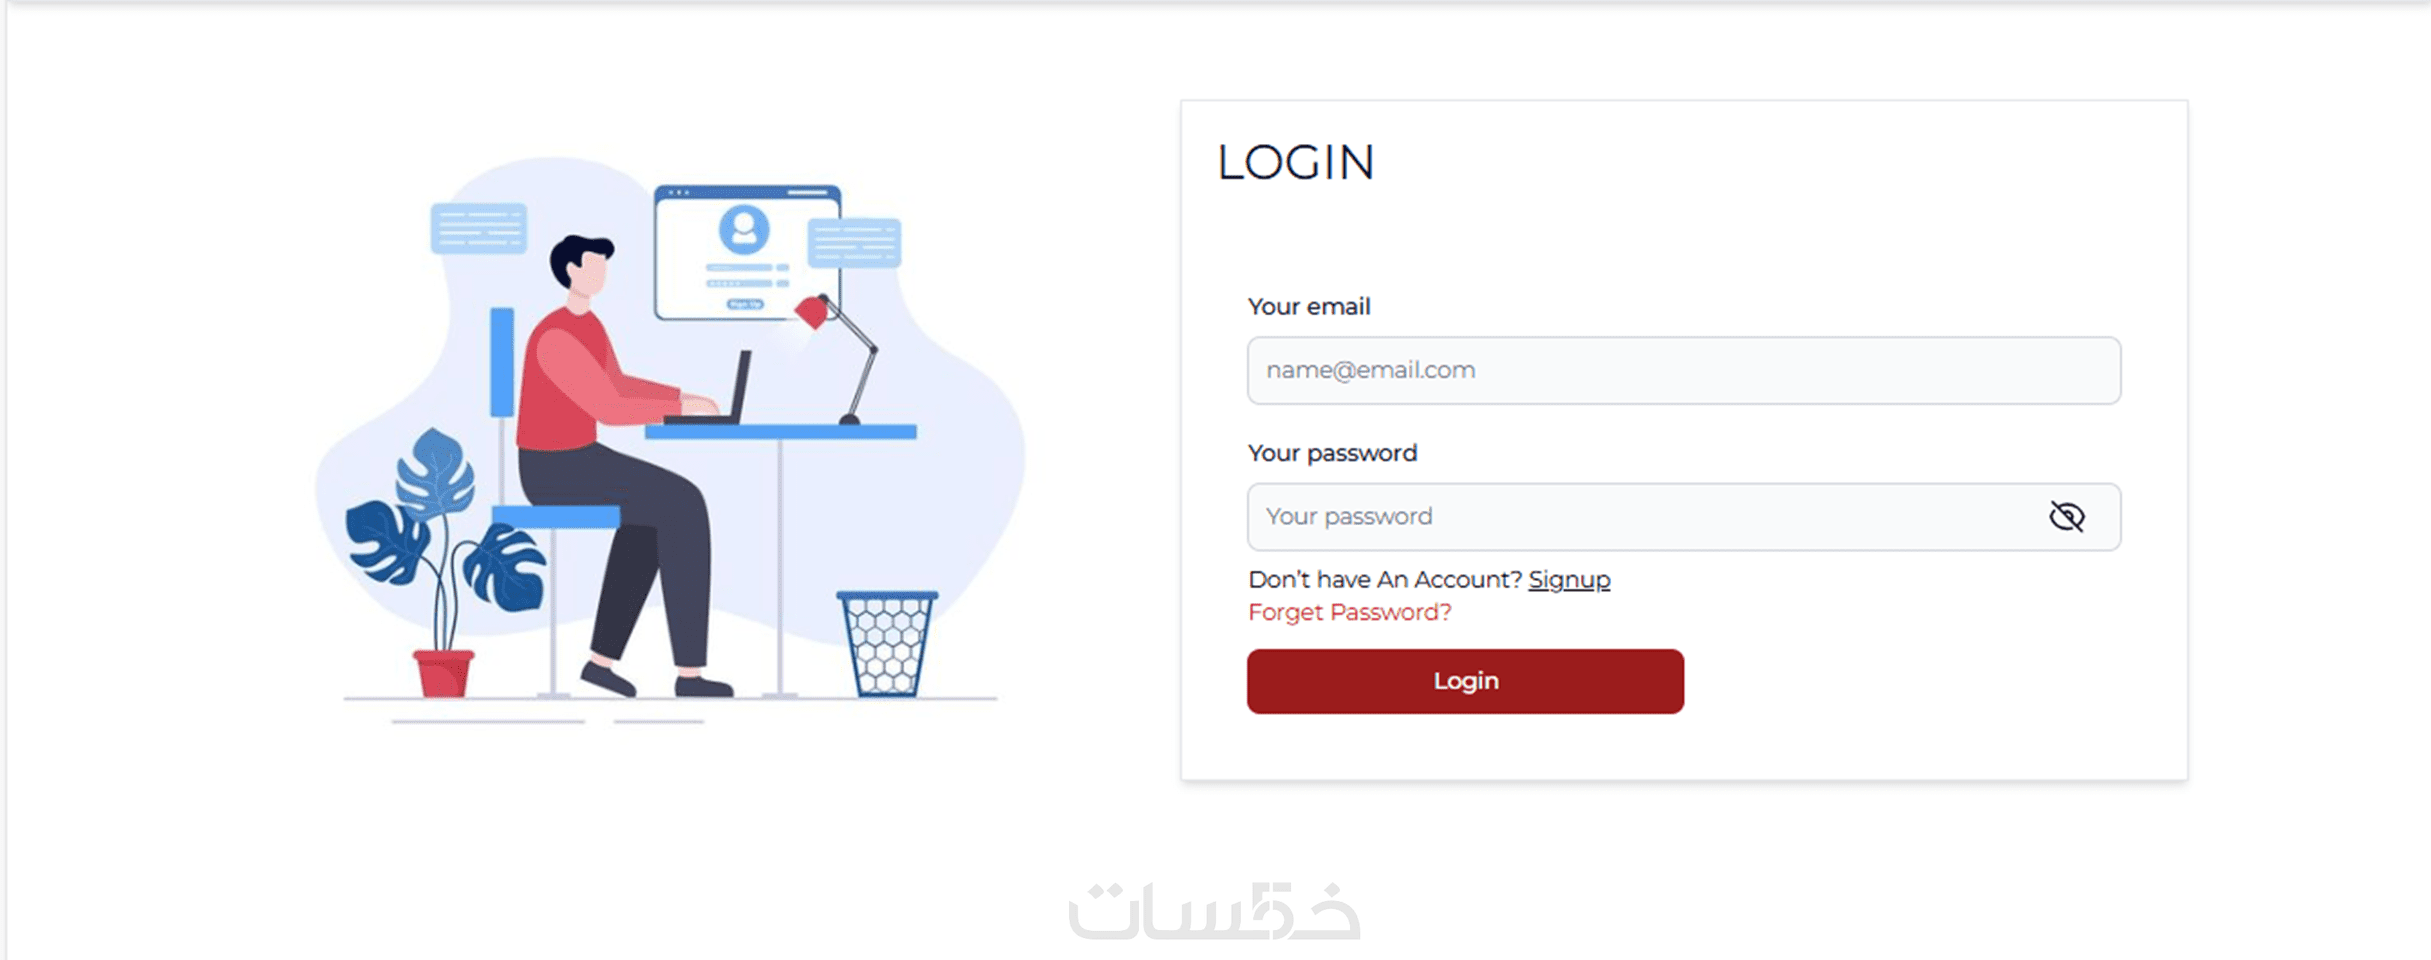Focus the Your password input field
This screenshot has width=2431, height=960.
click(1640, 516)
